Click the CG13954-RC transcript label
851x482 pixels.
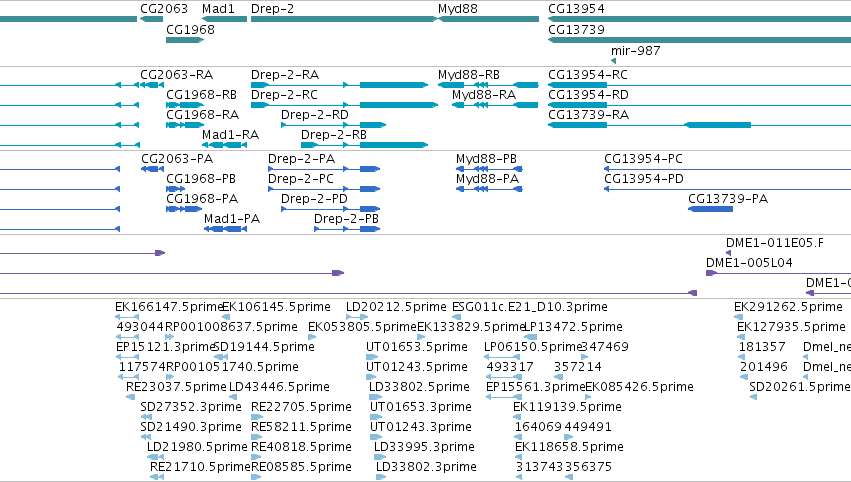click(588, 75)
